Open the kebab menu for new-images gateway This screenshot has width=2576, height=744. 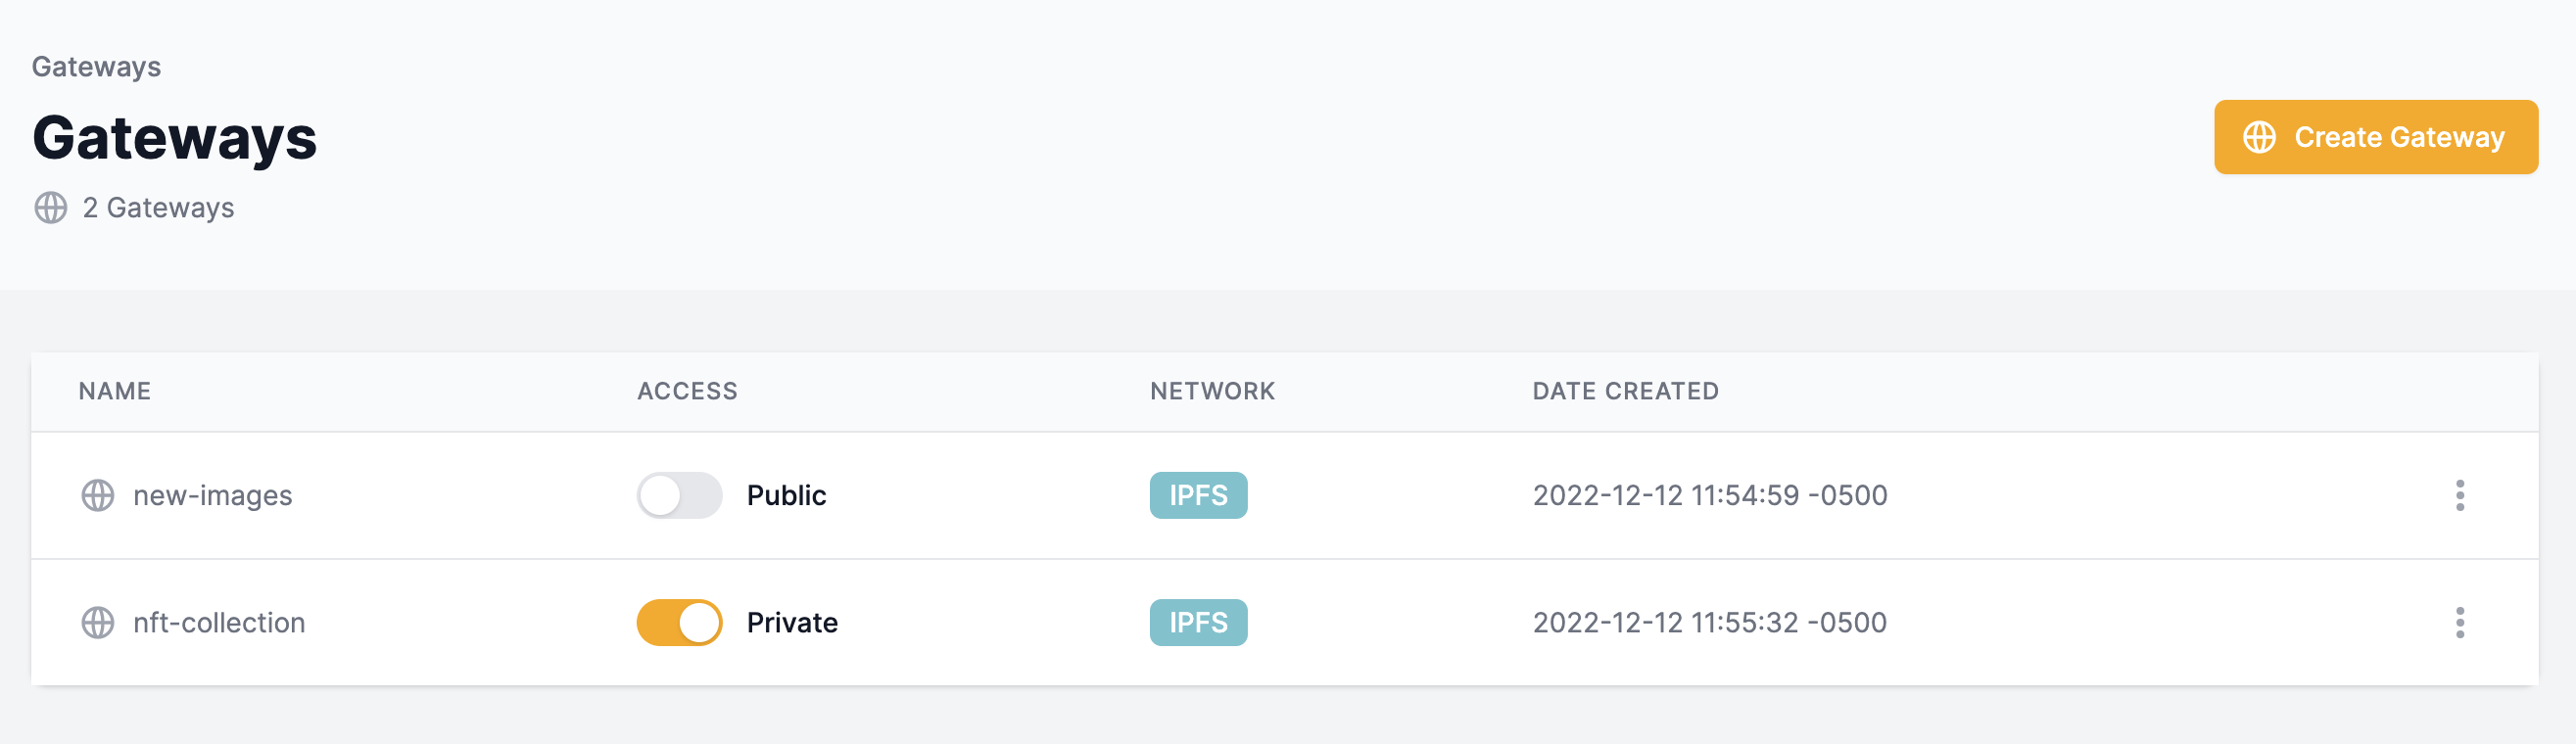click(x=2462, y=495)
